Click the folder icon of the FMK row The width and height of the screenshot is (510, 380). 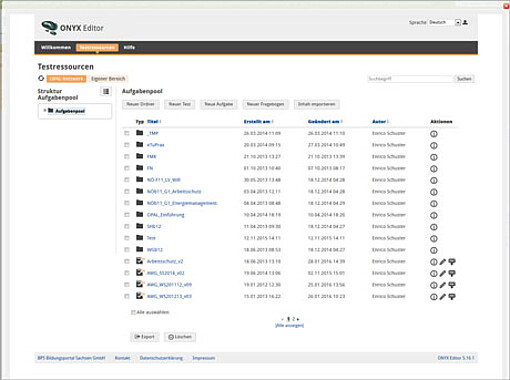tap(140, 156)
